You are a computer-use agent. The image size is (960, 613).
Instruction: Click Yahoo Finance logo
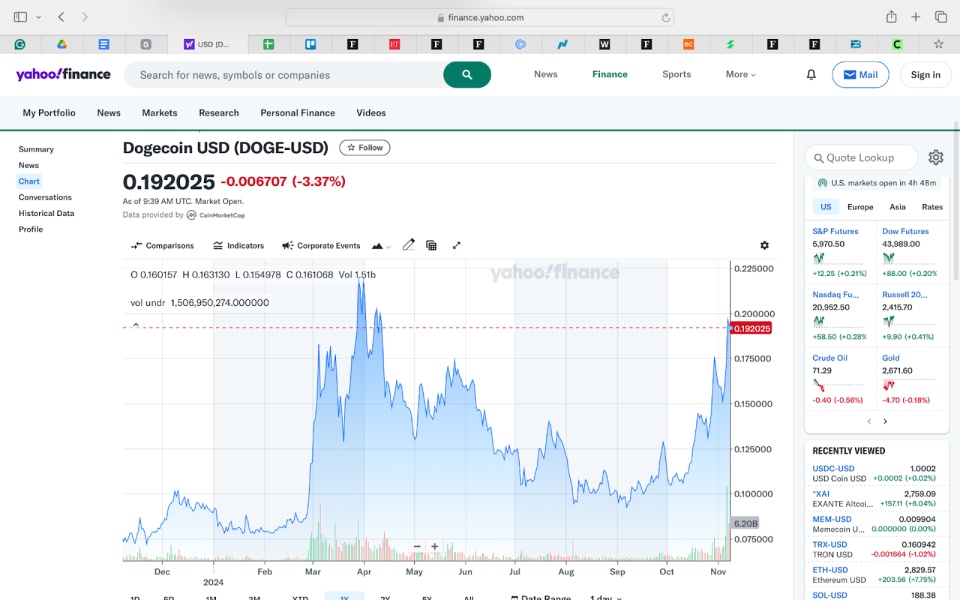[63, 74]
